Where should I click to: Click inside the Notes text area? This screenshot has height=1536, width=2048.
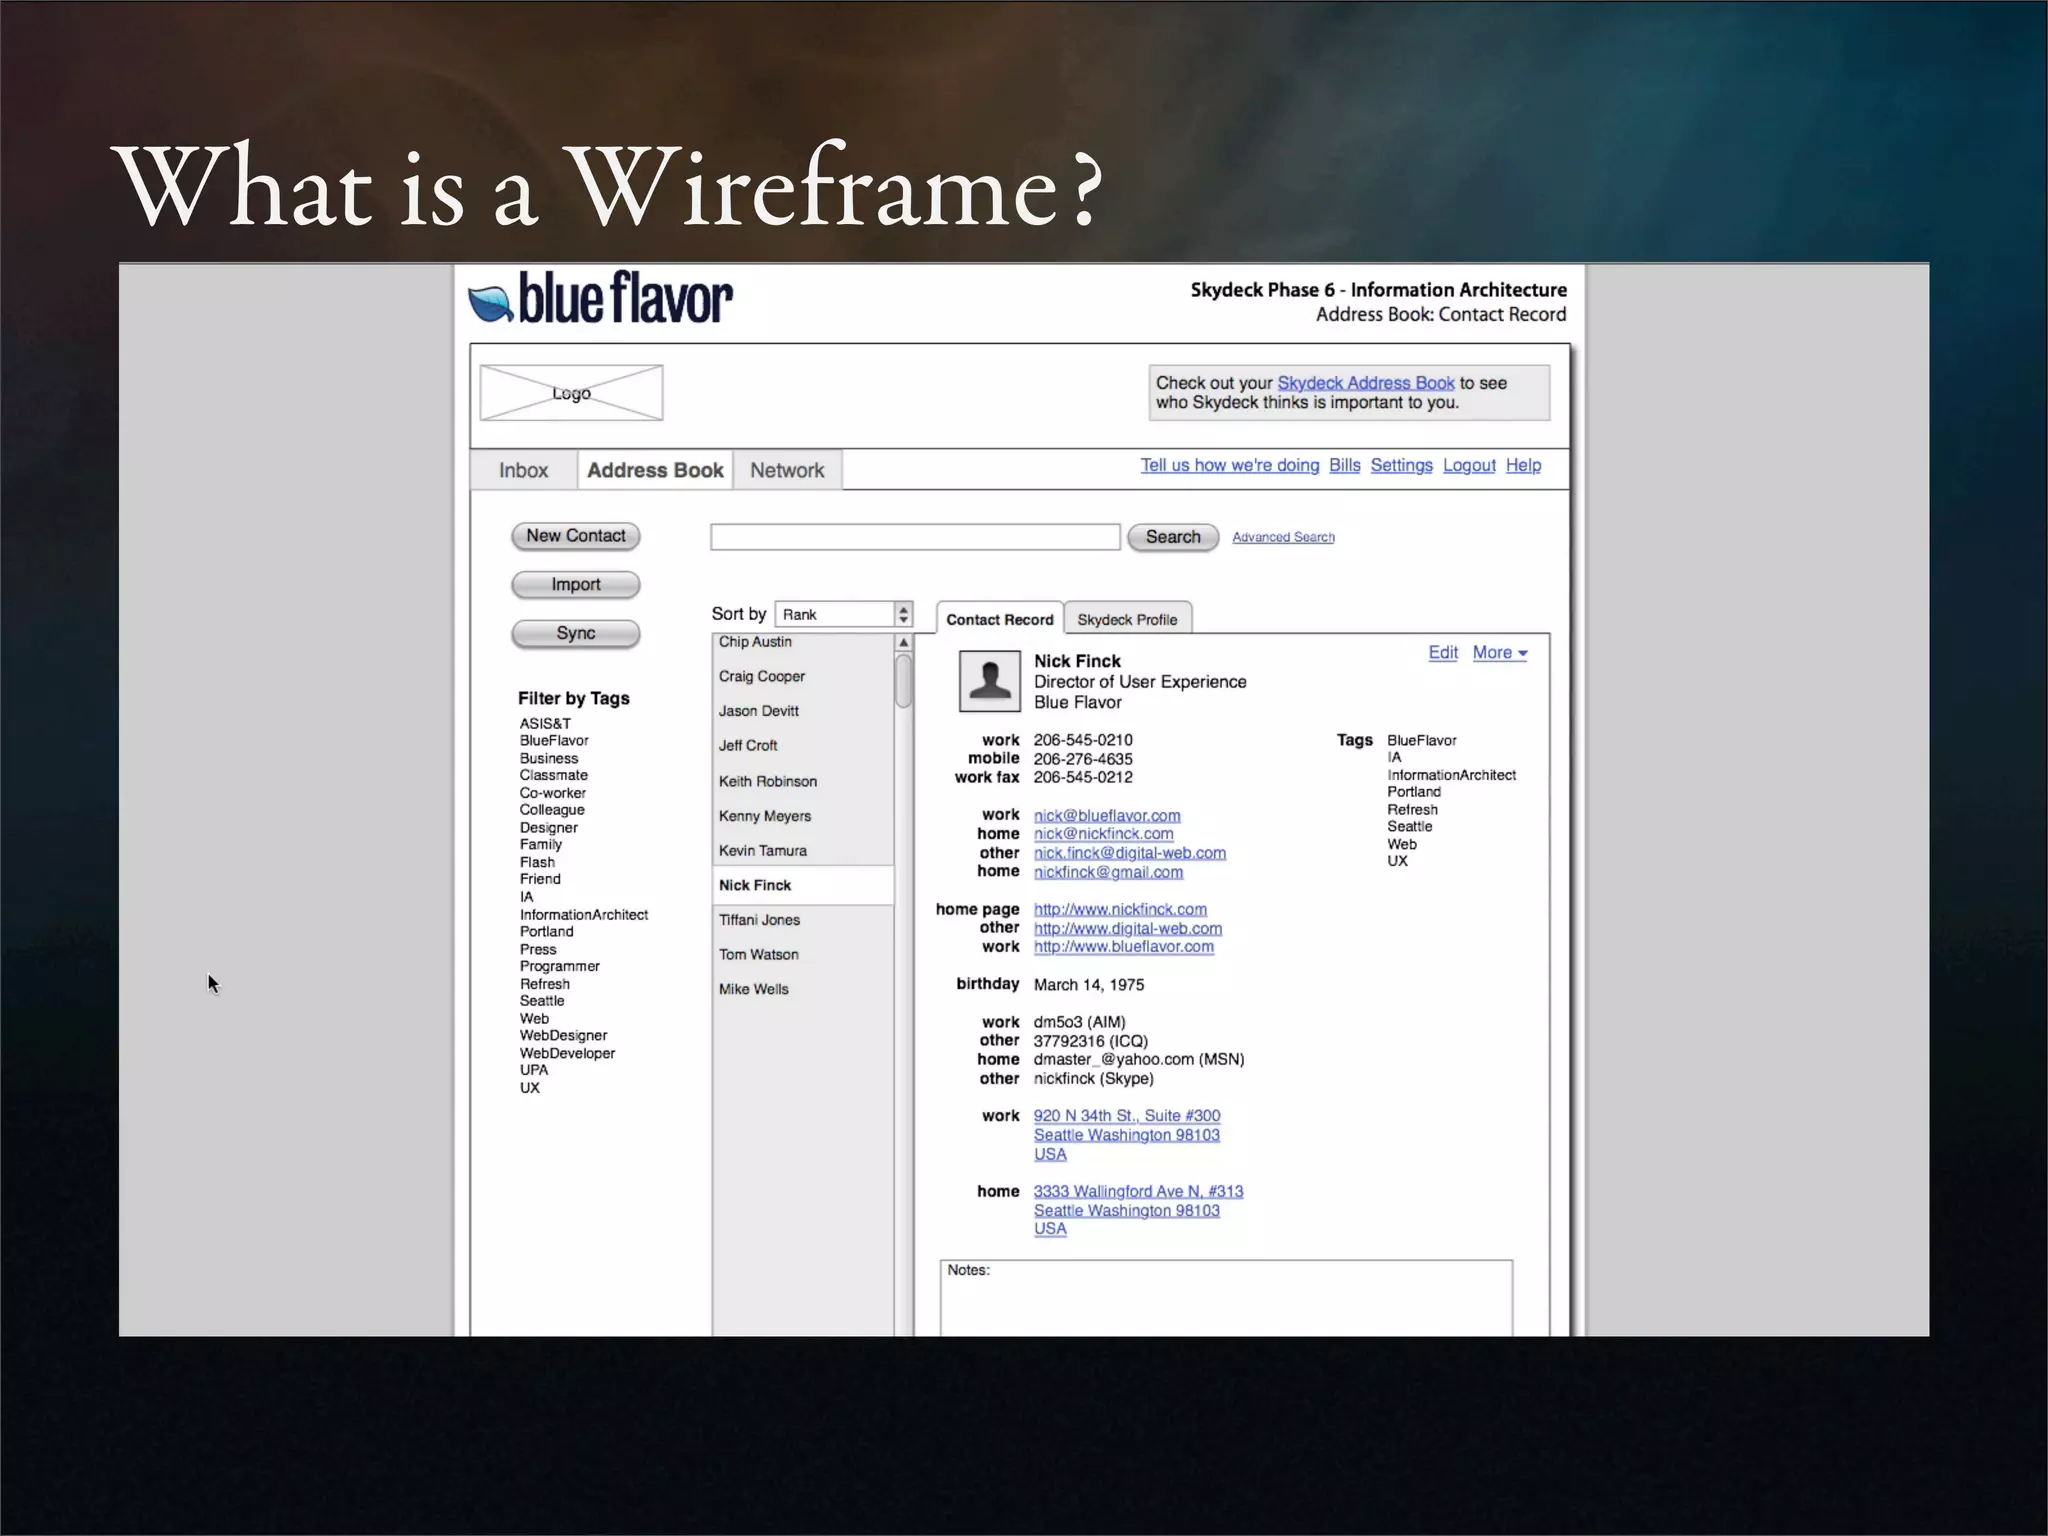pyautogui.click(x=1226, y=1298)
